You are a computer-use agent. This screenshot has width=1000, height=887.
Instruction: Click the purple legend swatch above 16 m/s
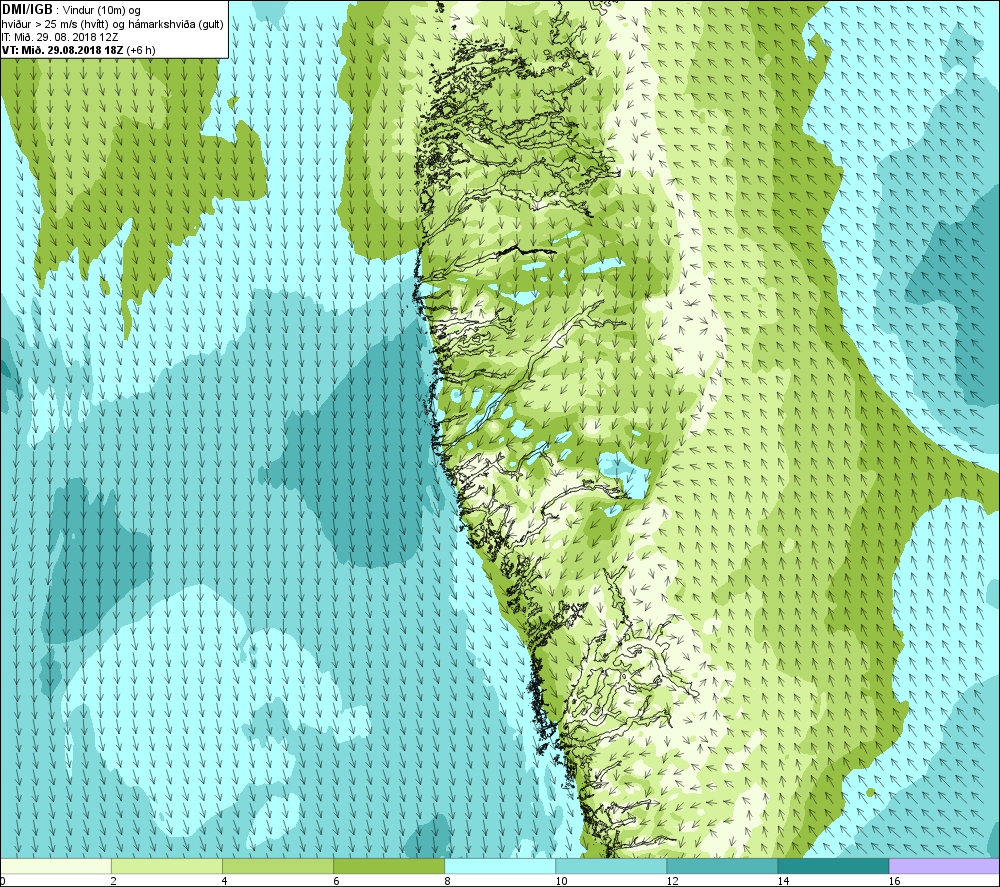[944, 866]
